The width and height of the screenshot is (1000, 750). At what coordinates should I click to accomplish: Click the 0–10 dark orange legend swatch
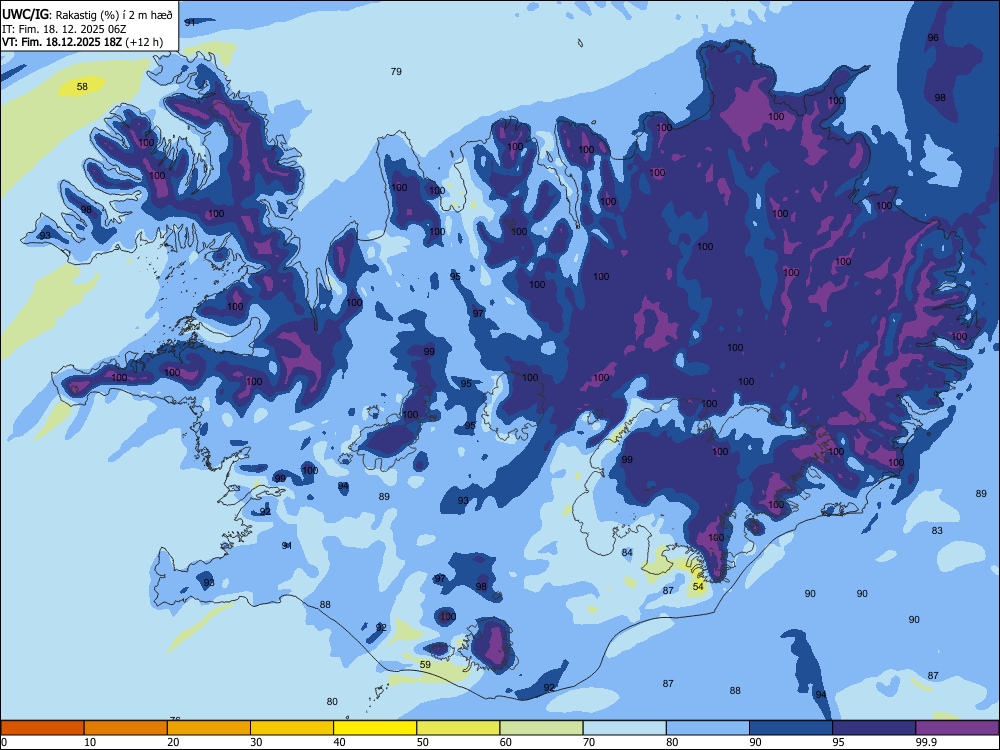coord(43,728)
